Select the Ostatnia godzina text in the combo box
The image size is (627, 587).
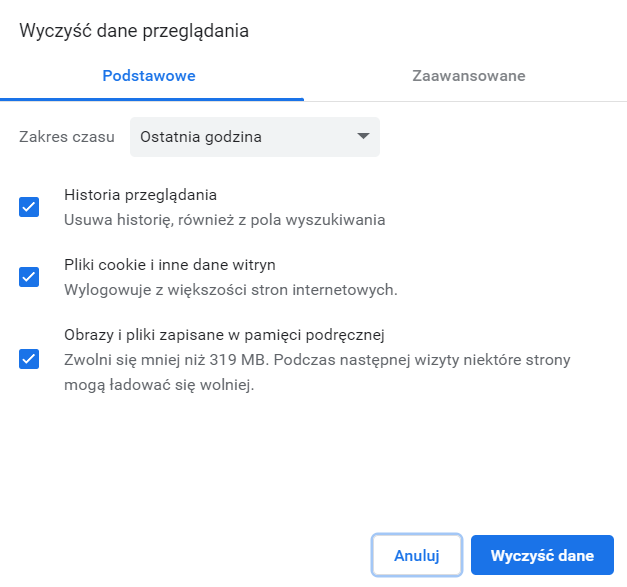[201, 137]
